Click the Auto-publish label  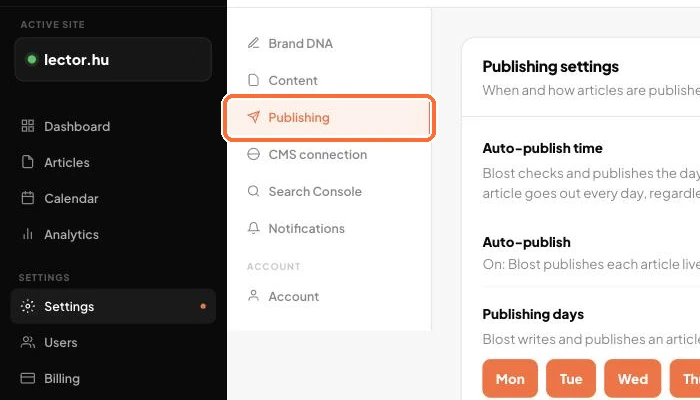[x=526, y=242]
